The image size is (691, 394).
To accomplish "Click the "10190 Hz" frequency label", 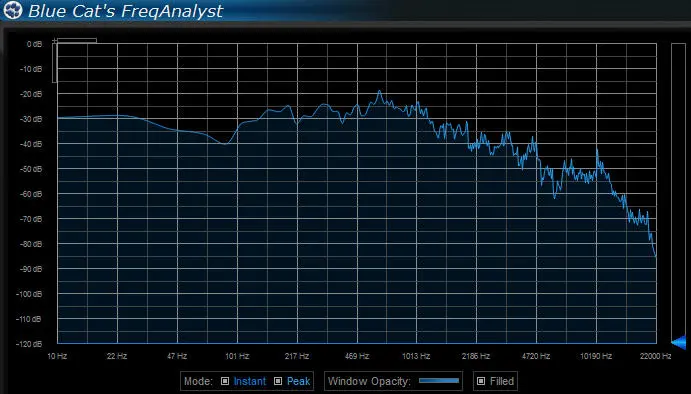I will tap(596, 356).
